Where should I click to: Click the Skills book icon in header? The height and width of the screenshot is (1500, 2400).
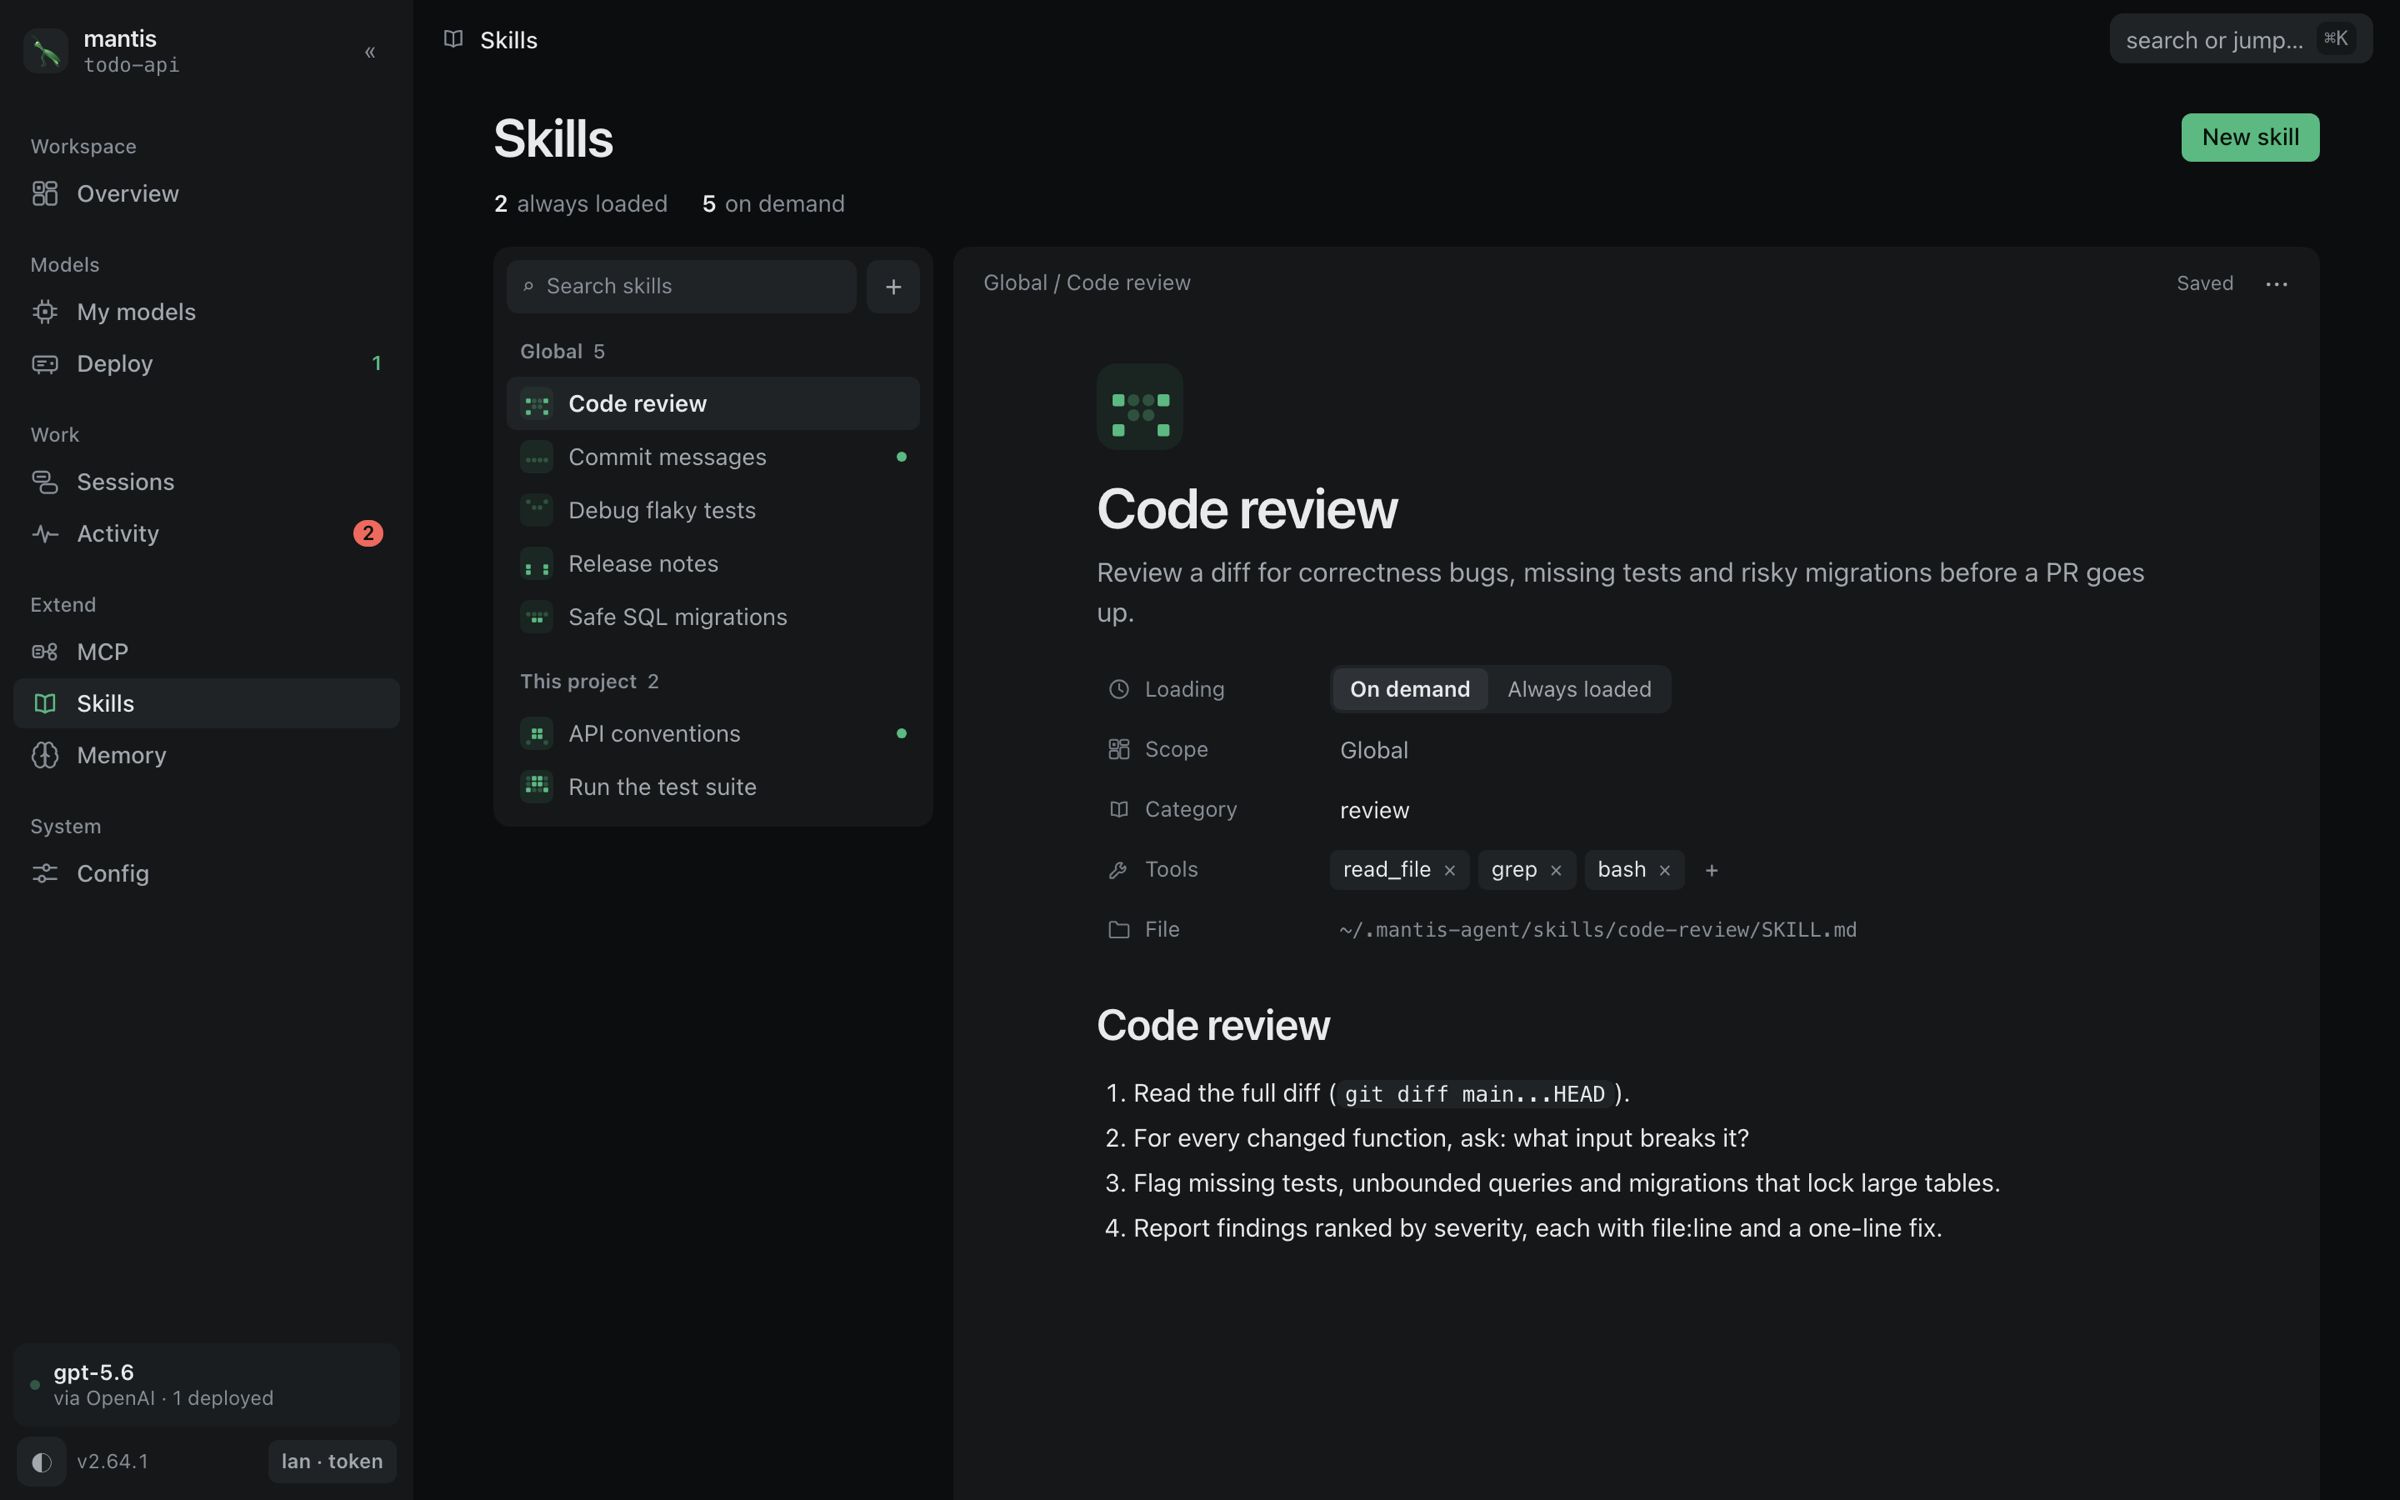click(453, 39)
